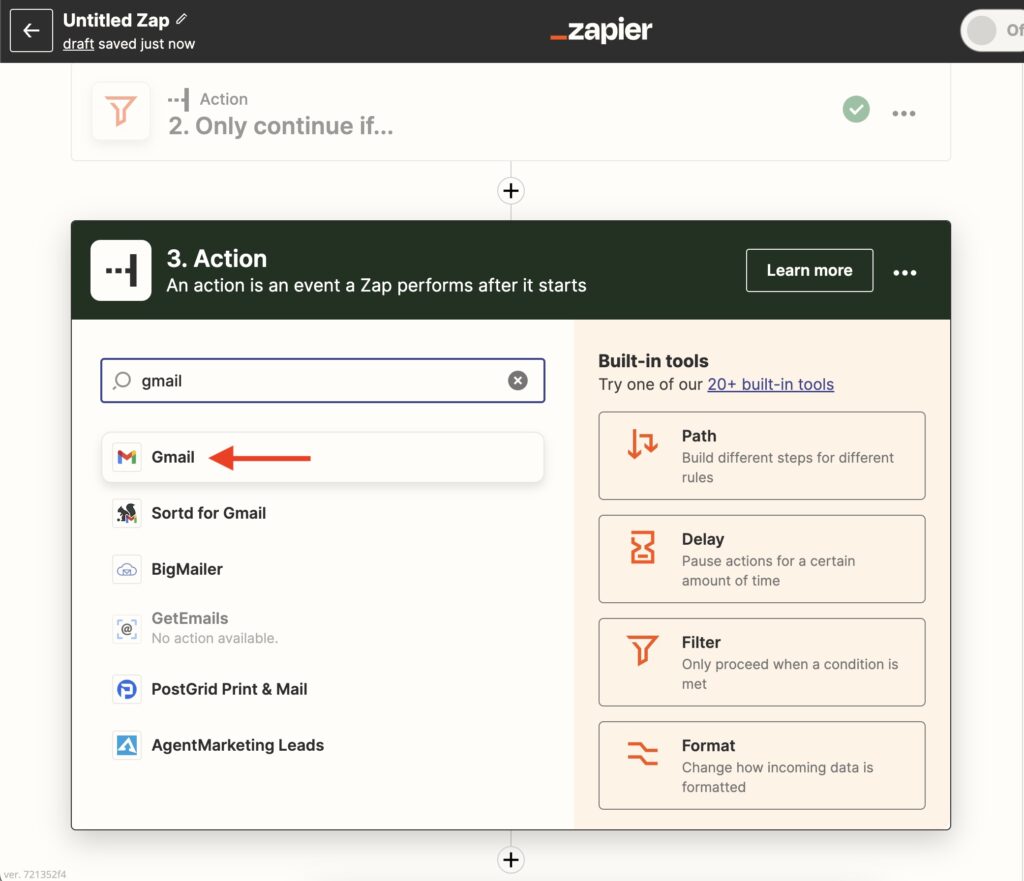The width and height of the screenshot is (1024, 881).
Task: Open the ellipsis menu on step 2
Action: [904, 113]
